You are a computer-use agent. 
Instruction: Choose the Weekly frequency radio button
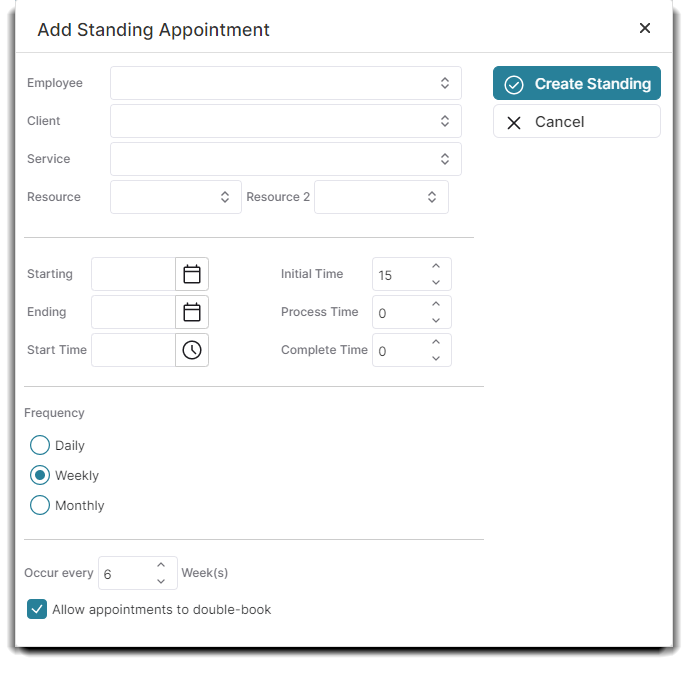(x=40, y=475)
